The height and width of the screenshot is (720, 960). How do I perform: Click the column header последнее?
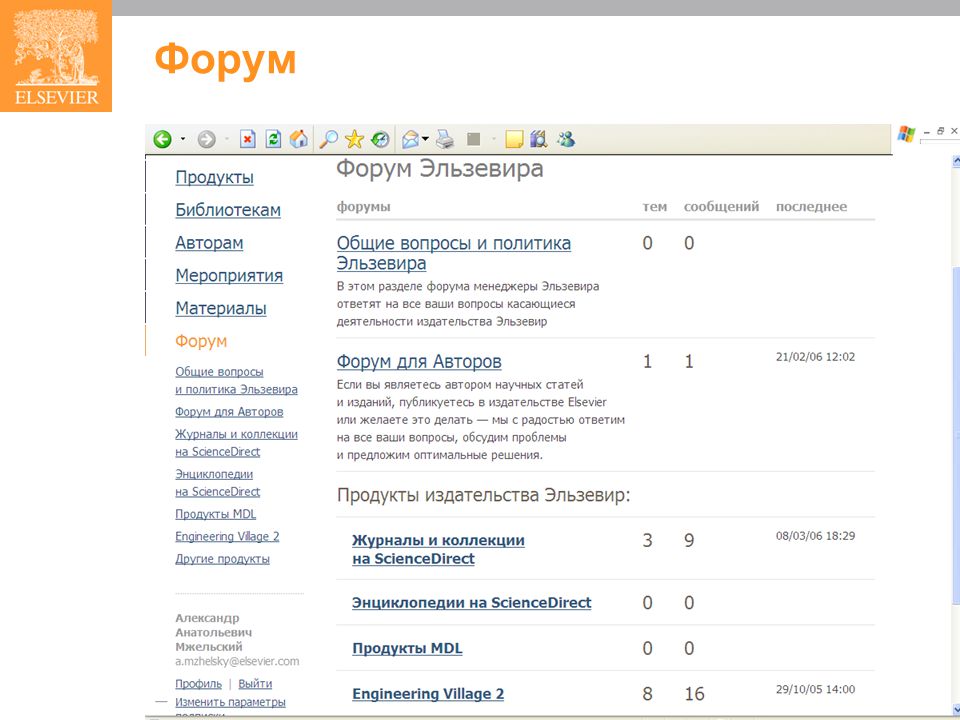tap(811, 207)
